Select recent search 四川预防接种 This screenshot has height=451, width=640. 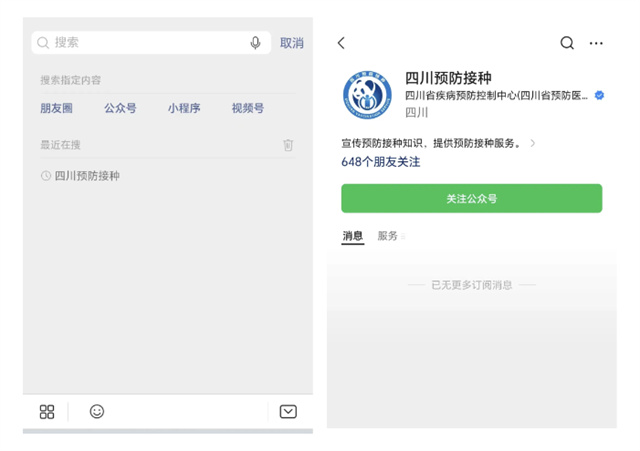[87, 176]
